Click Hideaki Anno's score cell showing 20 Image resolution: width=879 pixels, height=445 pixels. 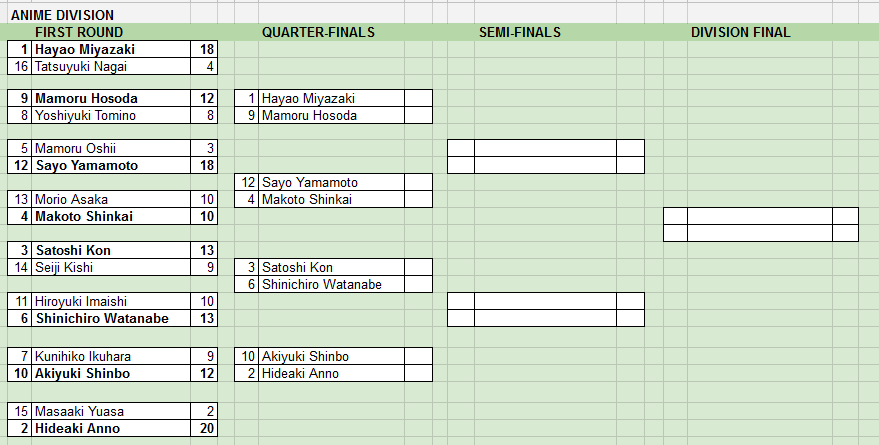point(204,429)
